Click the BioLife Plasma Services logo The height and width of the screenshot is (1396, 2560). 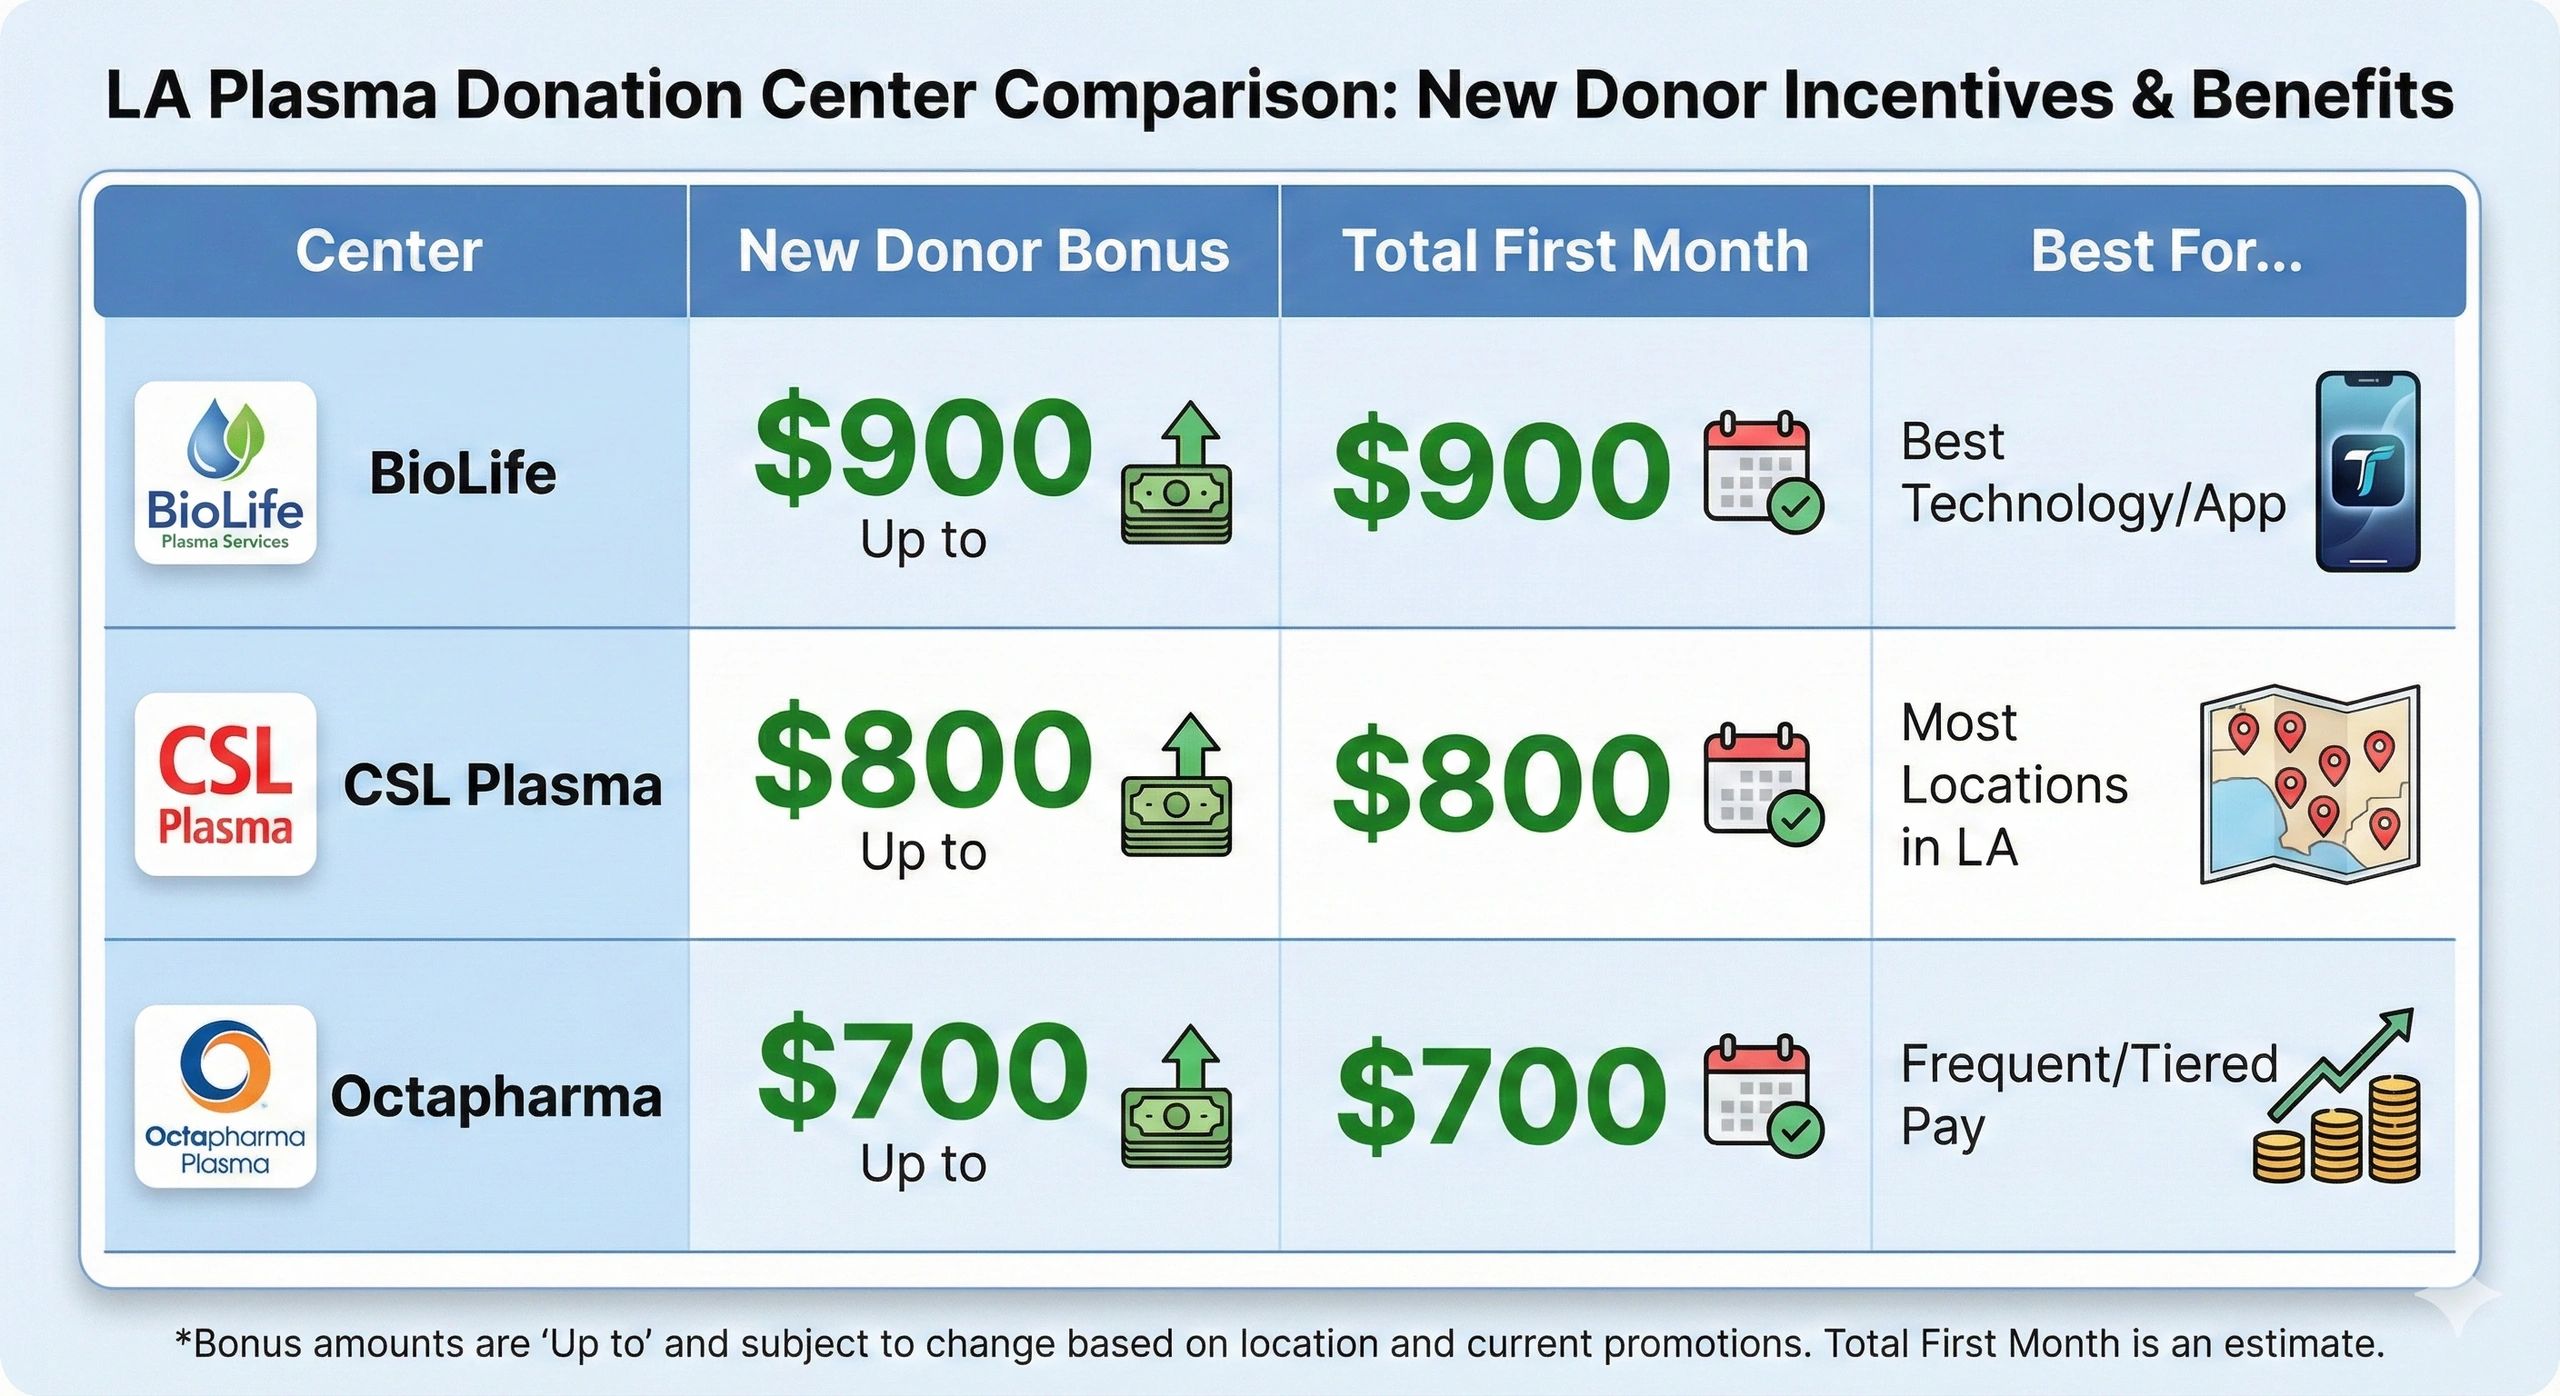225,473
